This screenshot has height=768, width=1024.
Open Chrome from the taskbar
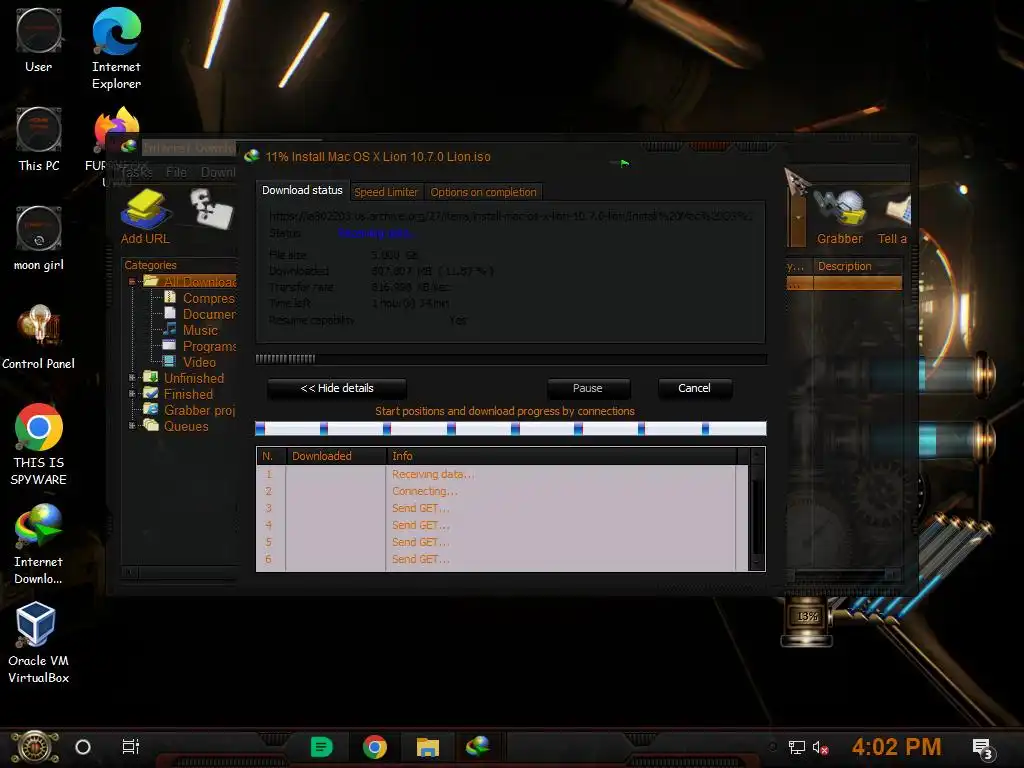coord(375,746)
